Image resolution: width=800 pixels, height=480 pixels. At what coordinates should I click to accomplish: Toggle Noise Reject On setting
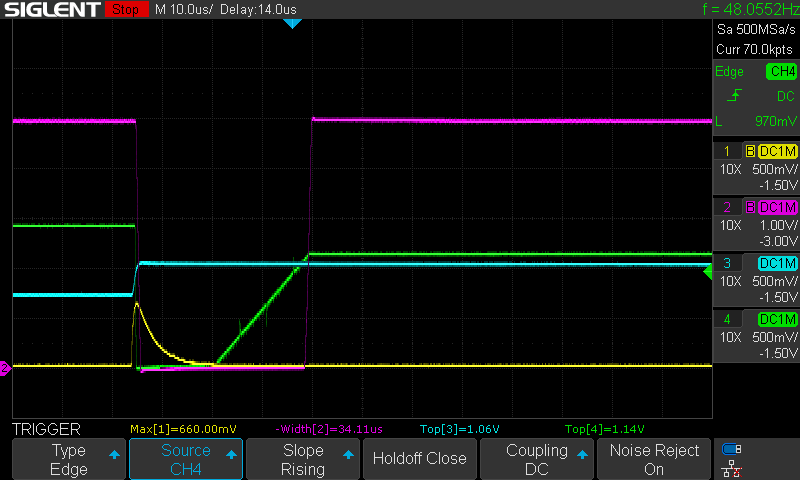point(654,459)
